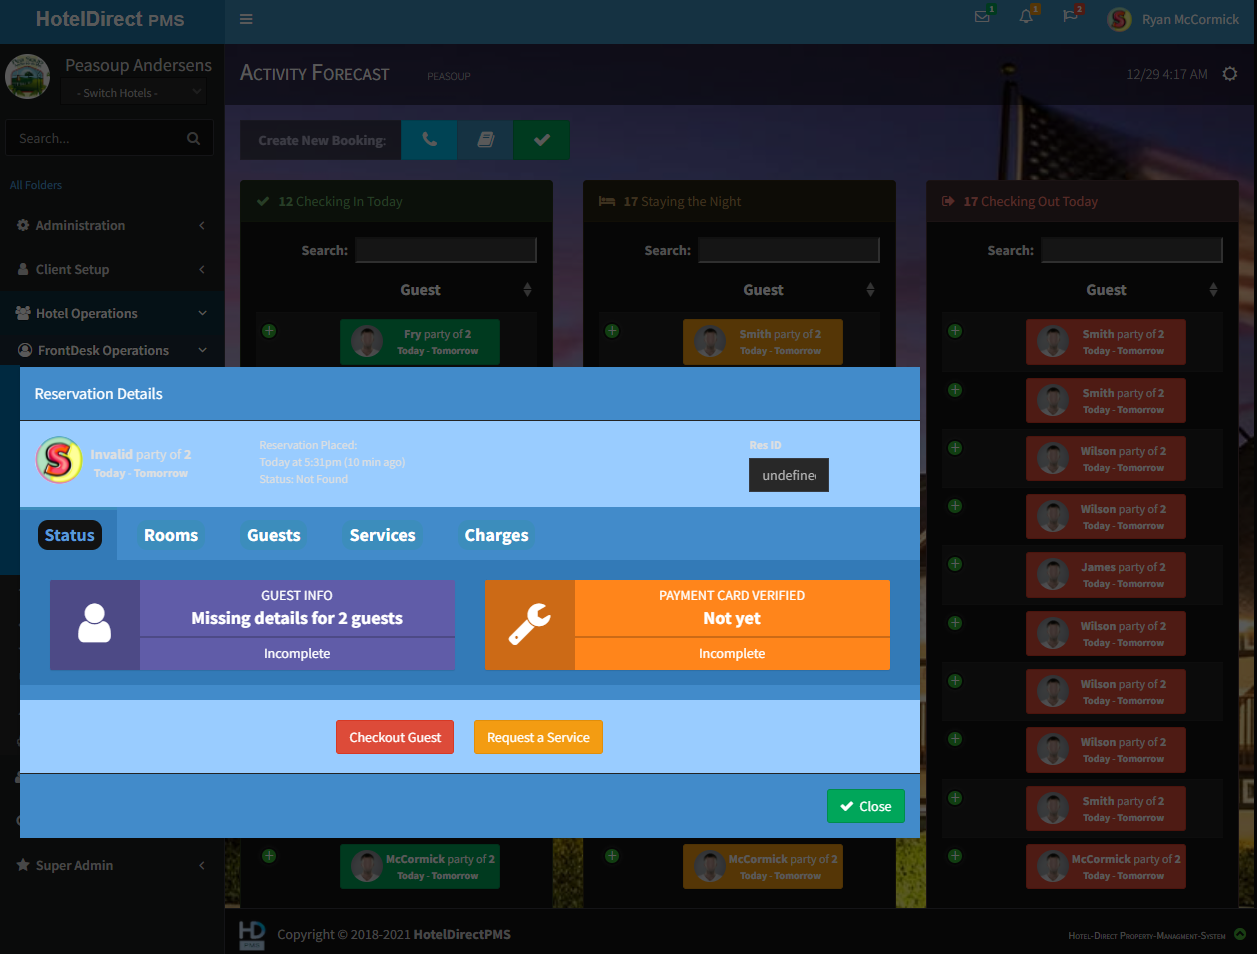This screenshot has width=1257, height=954.
Task: Expand the Client Setup sidebar section
Action: coord(112,269)
